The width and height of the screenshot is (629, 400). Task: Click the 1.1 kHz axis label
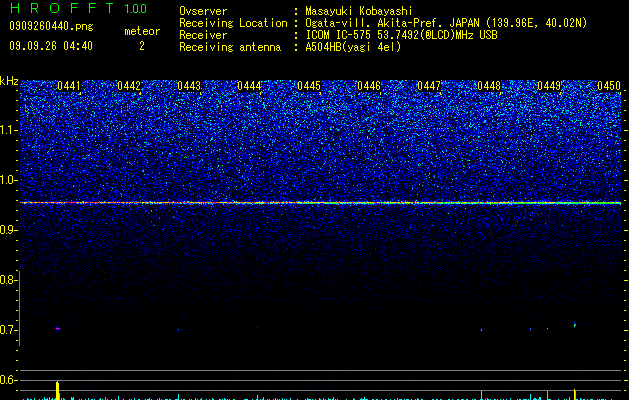(x=8, y=130)
